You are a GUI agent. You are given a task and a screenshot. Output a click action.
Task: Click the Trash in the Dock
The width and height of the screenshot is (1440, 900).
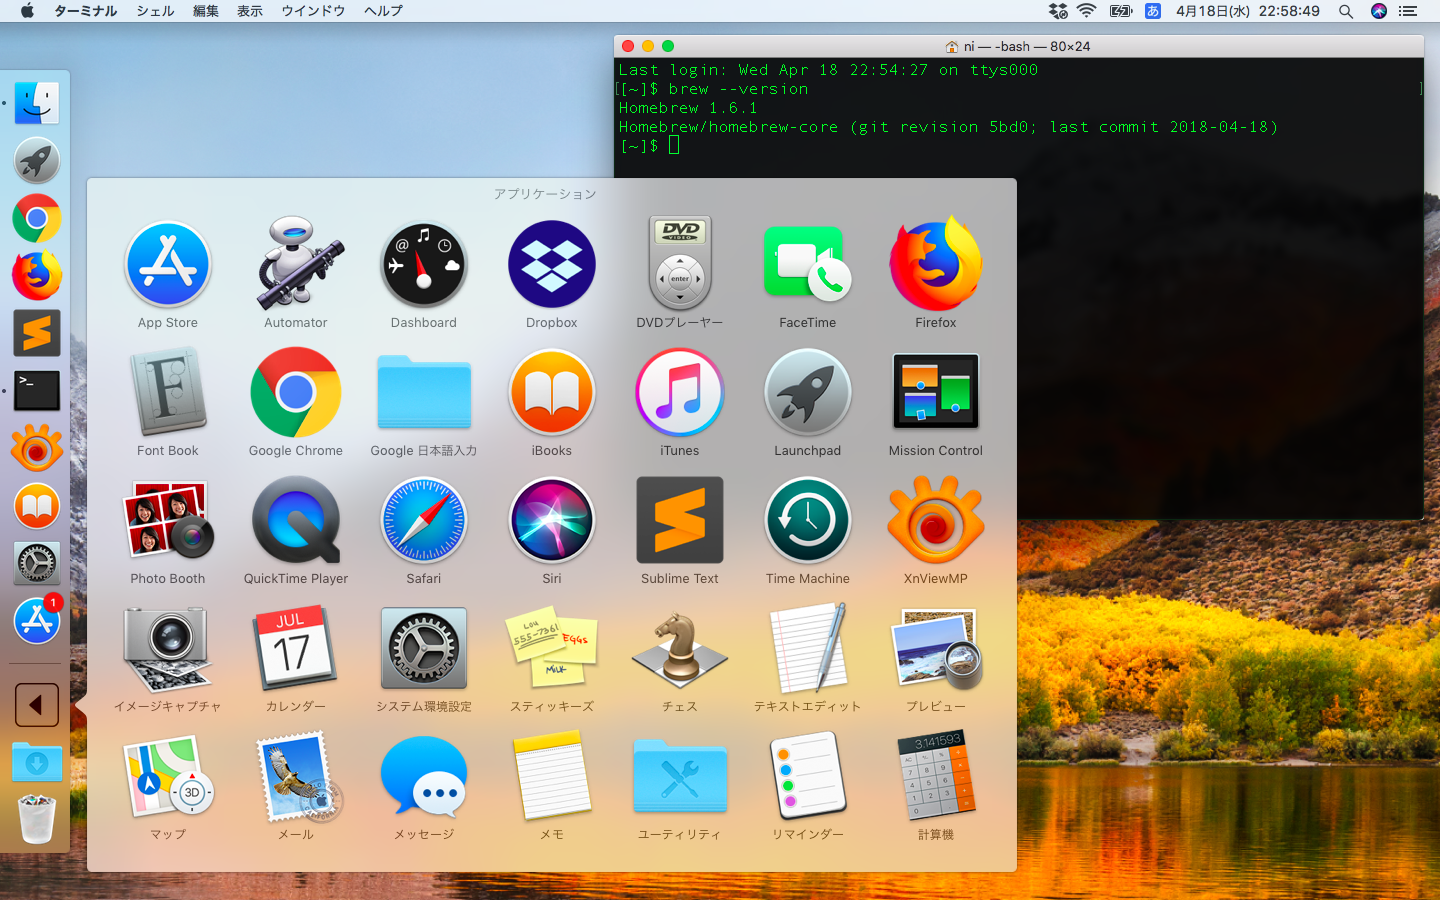(37, 819)
